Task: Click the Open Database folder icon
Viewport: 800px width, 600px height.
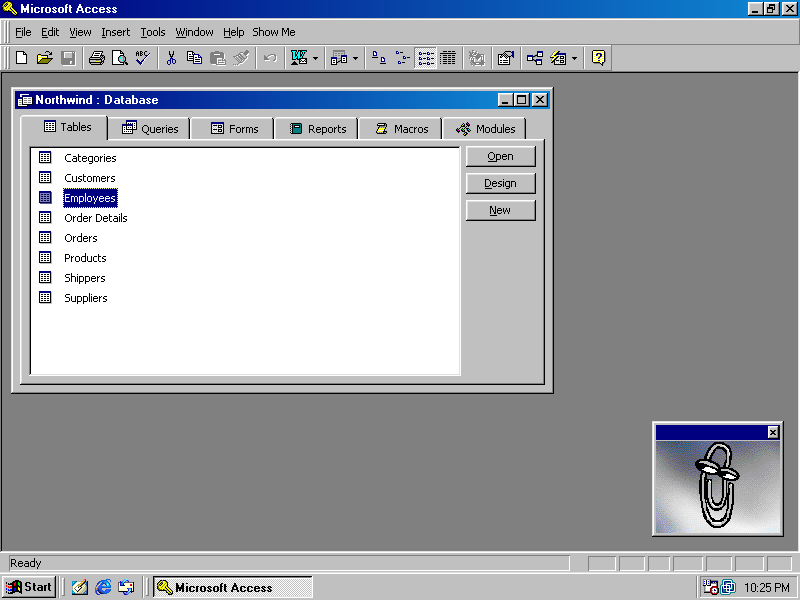Action: (45, 58)
